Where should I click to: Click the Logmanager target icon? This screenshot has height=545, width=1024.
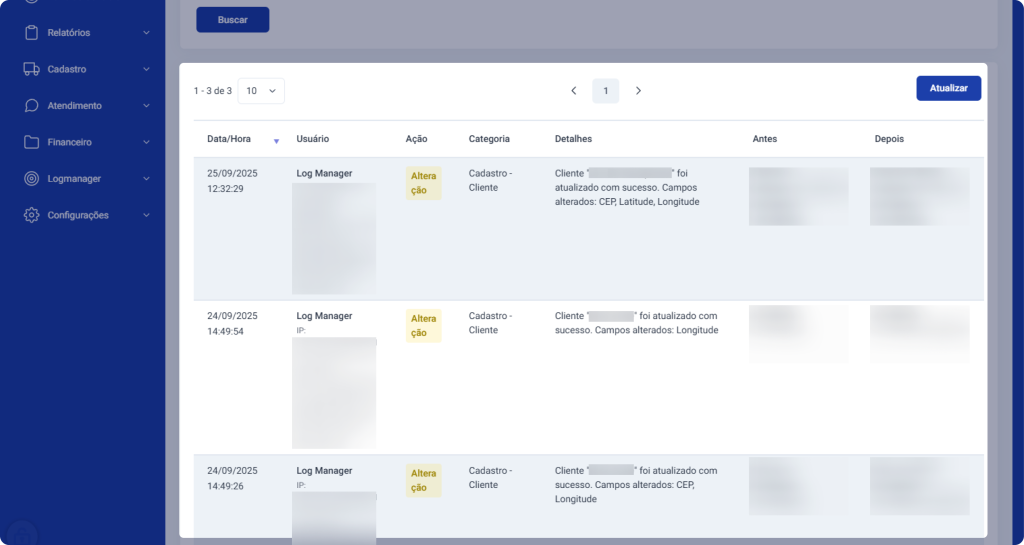pos(31,179)
